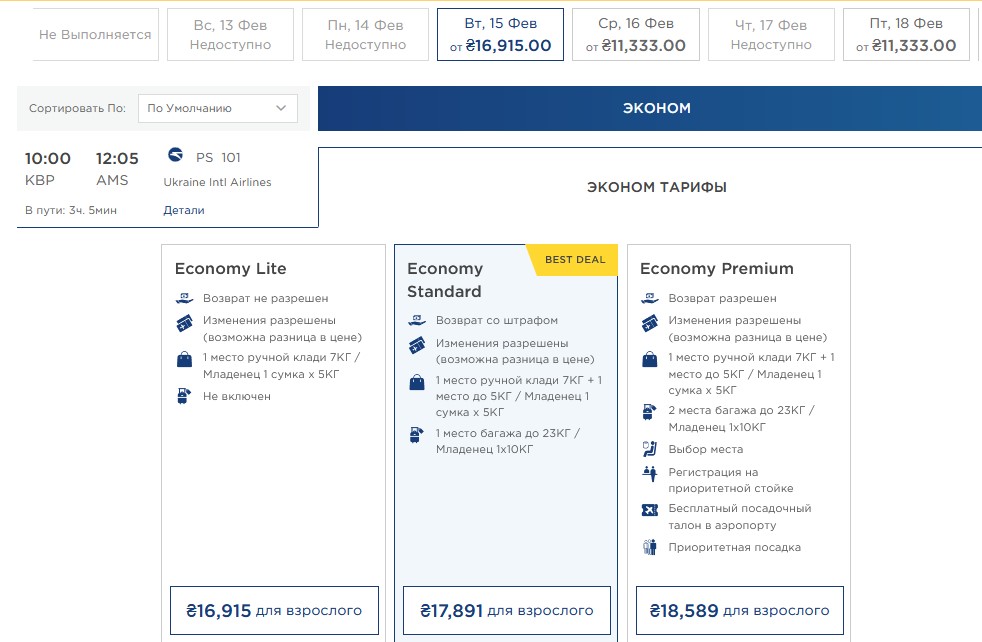Click priority check-in desk icon in Premium
This screenshot has height=642, width=982.
(649, 473)
